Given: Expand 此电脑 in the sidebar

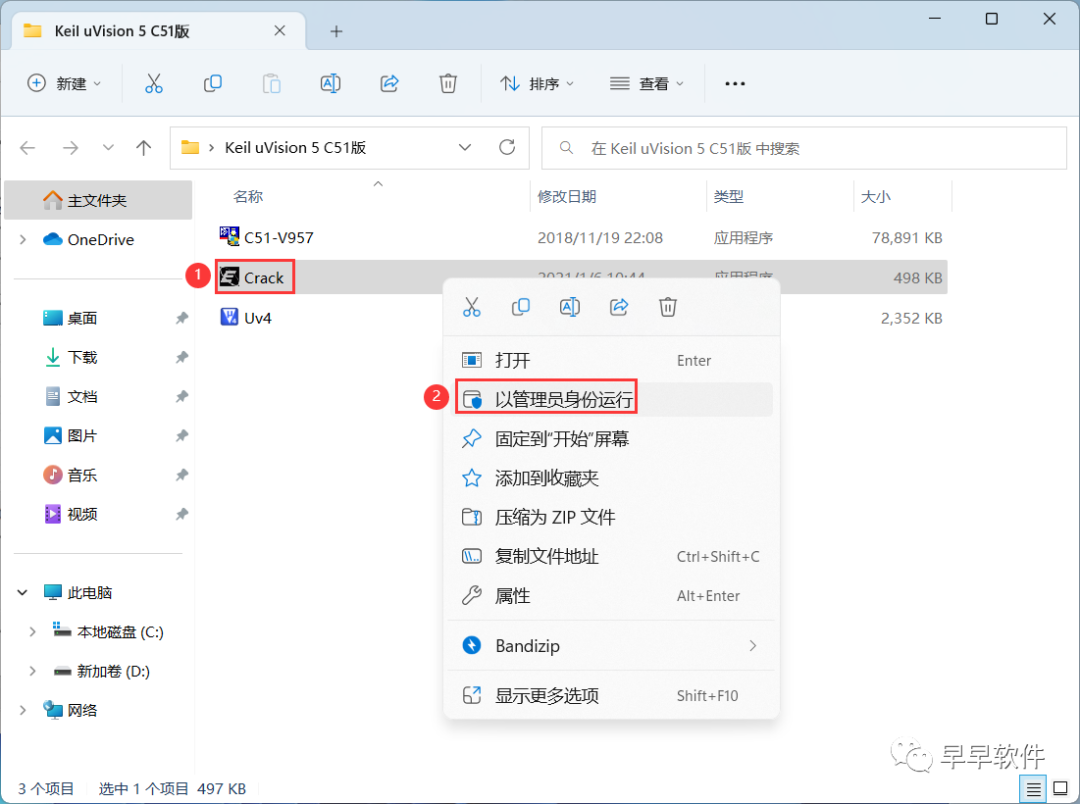Looking at the screenshot, I should click(x=22, y=592).
